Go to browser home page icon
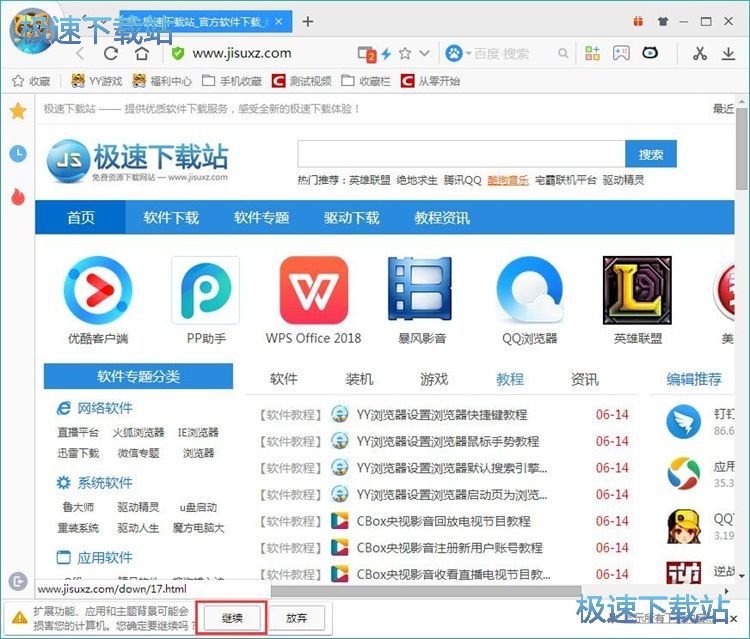This screenshot has height=639, width=750. [142, 53]
